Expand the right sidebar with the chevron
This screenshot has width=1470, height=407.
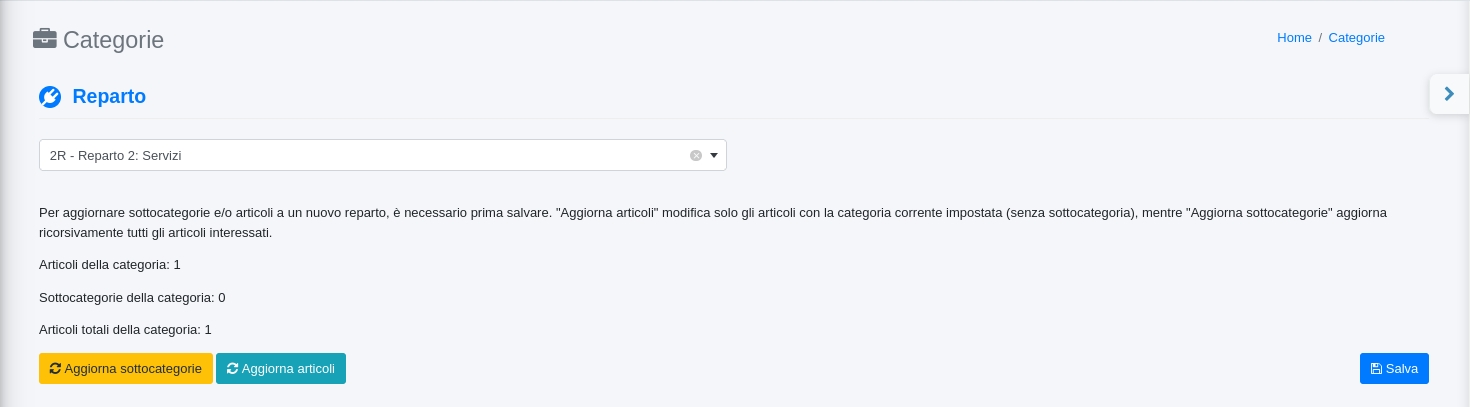[x=1449, y=94]
